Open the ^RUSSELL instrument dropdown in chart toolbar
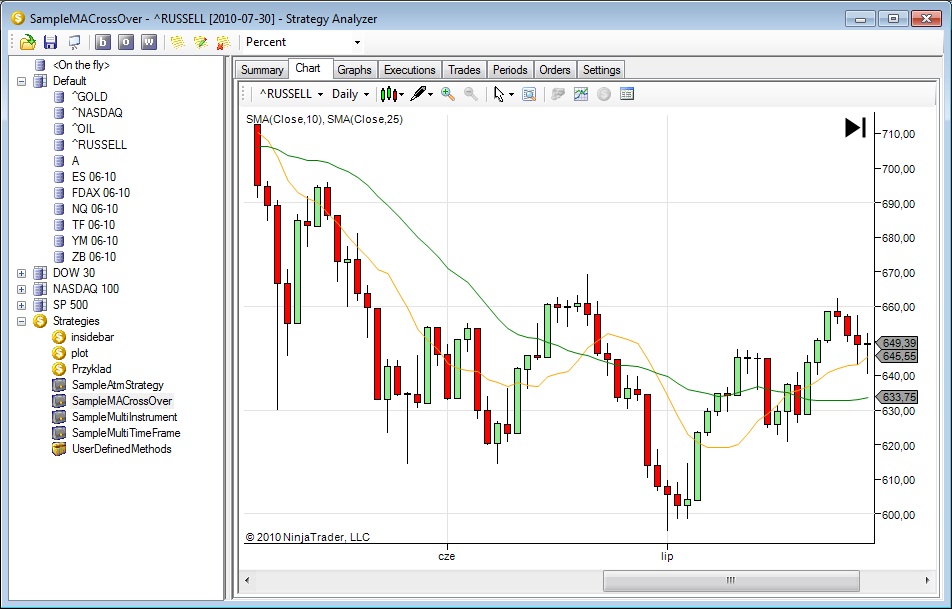 (x=291, y=94)
